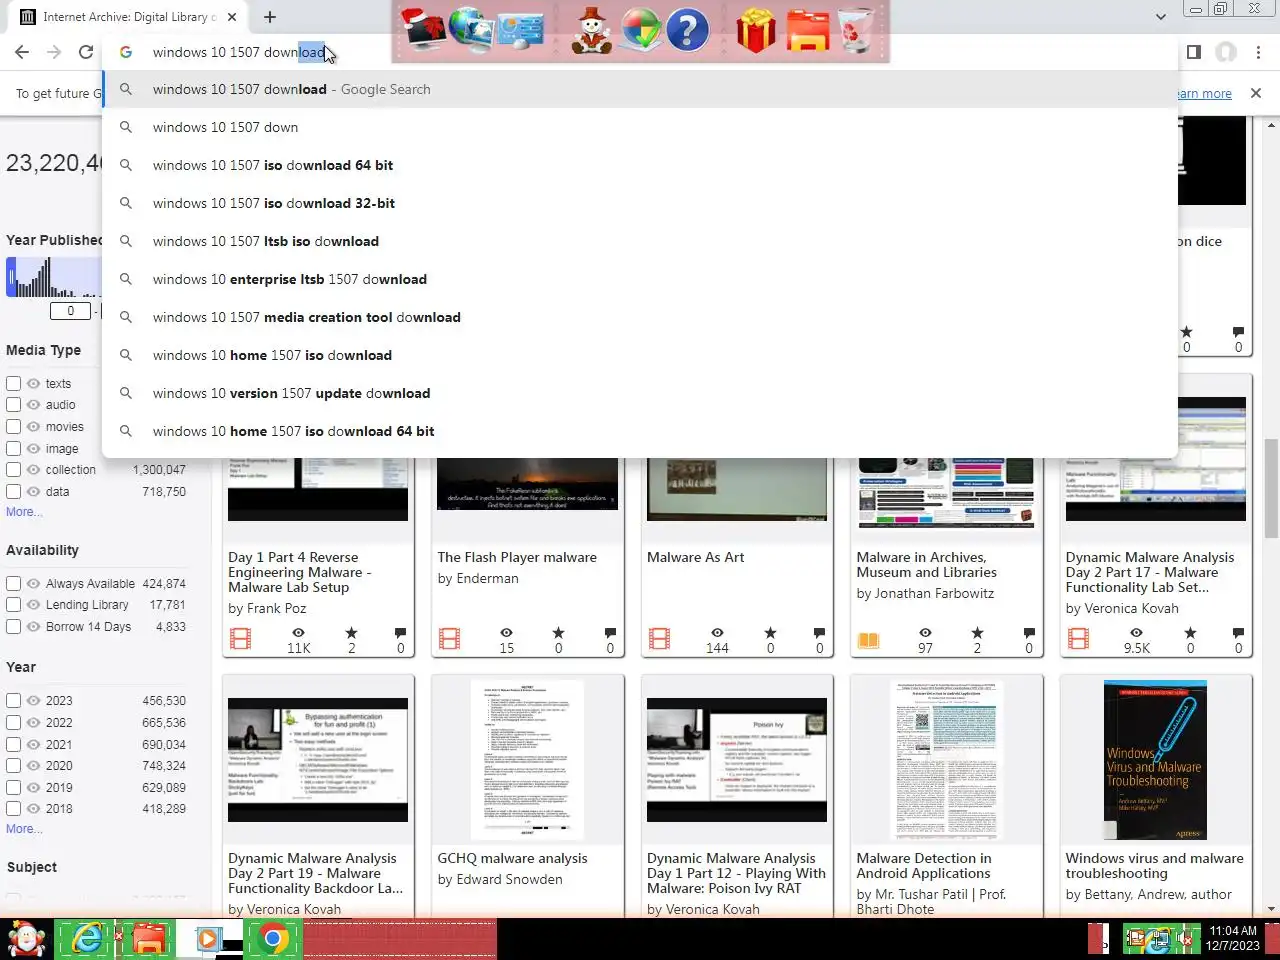This screenshot has height=960, width=1280.
Task: Open the Chrome three-dot menu
Action: coord(1258,52)
